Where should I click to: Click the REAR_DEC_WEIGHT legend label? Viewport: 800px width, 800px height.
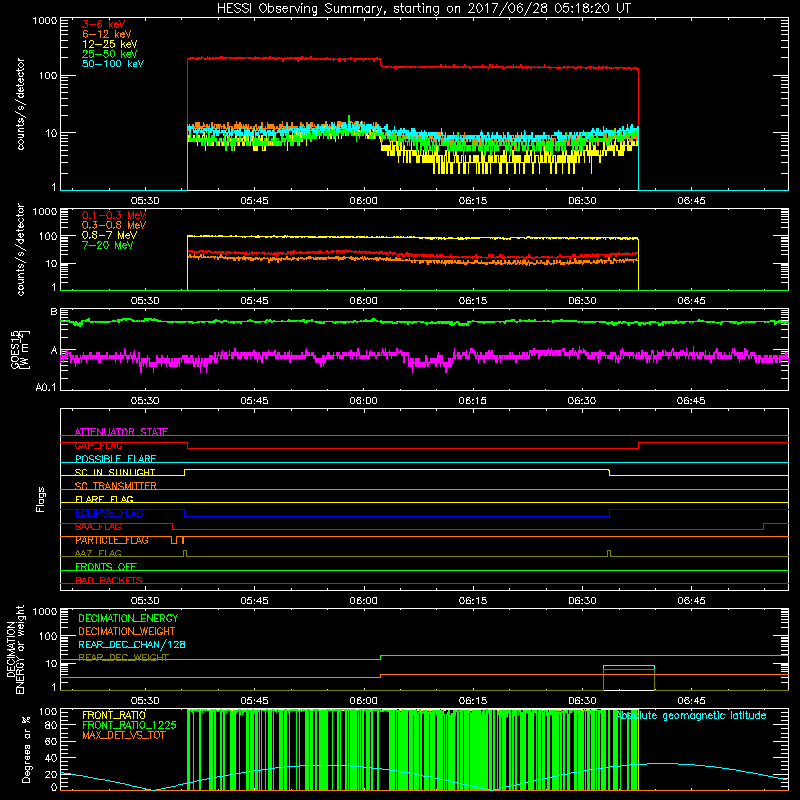[123, 657]
